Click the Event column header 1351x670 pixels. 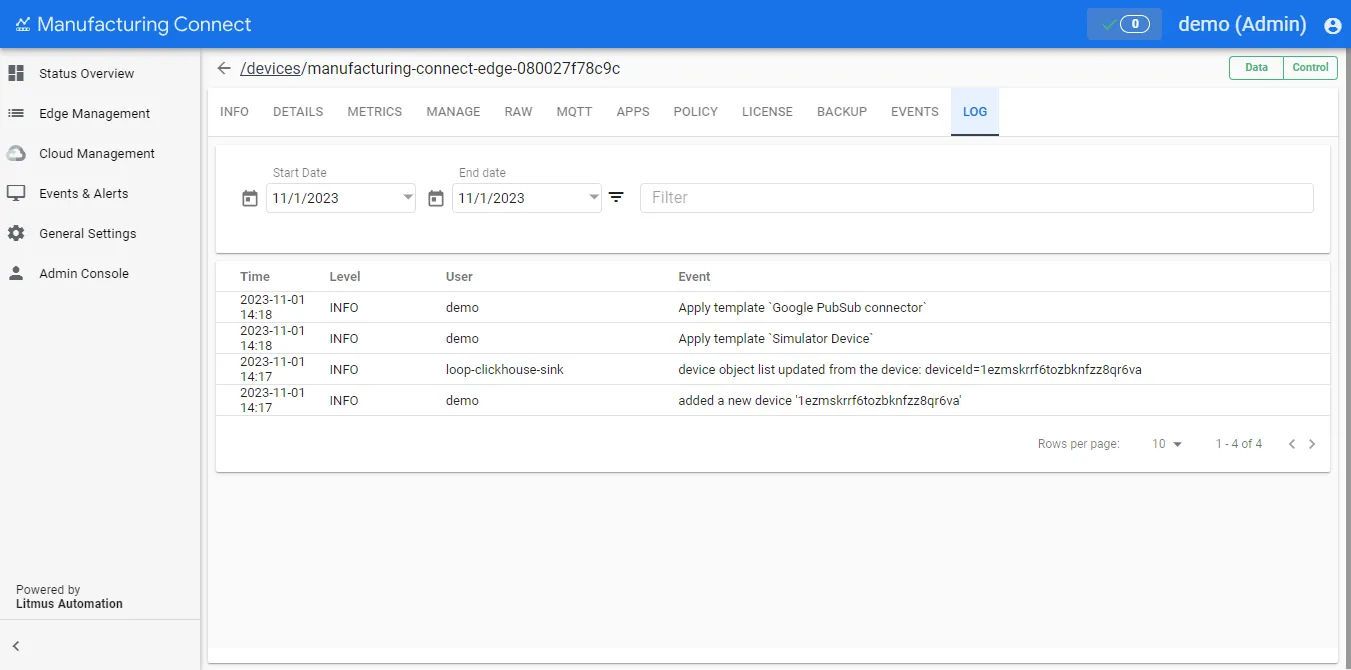tap(694, 277)
